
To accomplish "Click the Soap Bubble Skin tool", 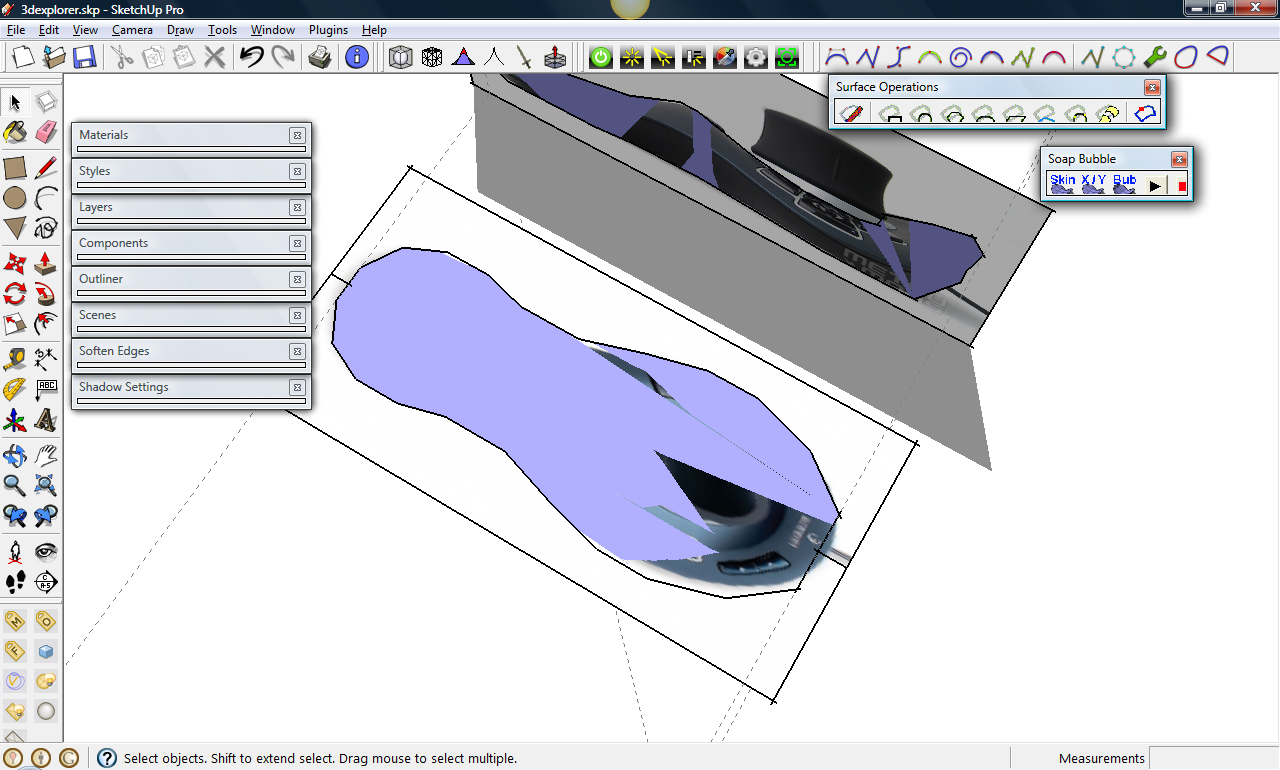I will (x=1063, y=185).
